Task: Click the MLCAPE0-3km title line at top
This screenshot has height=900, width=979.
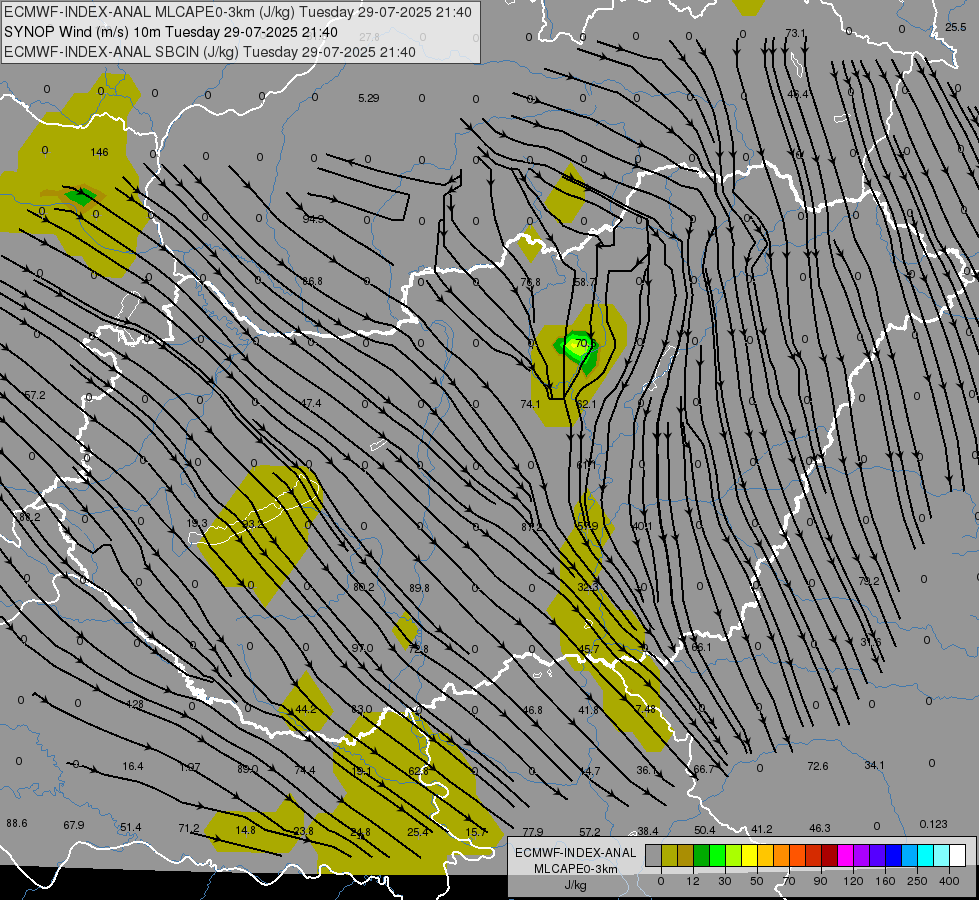Action: [x=238, y=12]
